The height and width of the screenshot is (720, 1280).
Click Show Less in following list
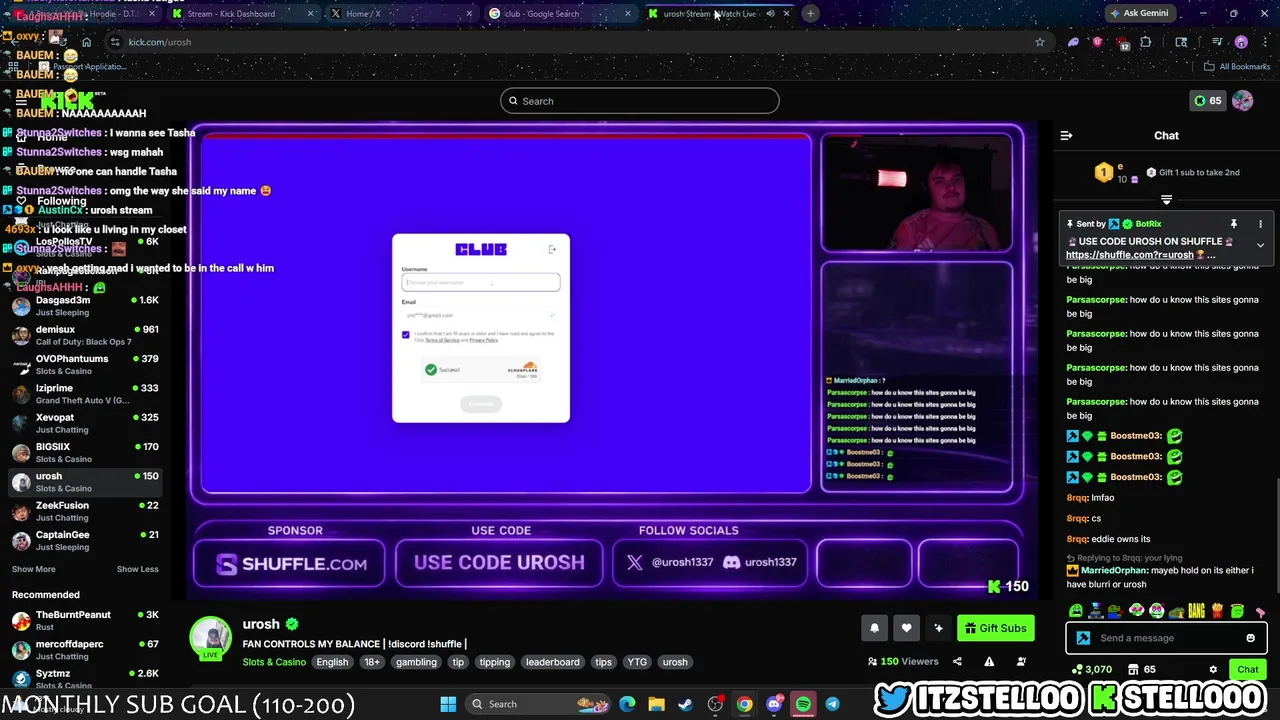click(x=137, y=569)
